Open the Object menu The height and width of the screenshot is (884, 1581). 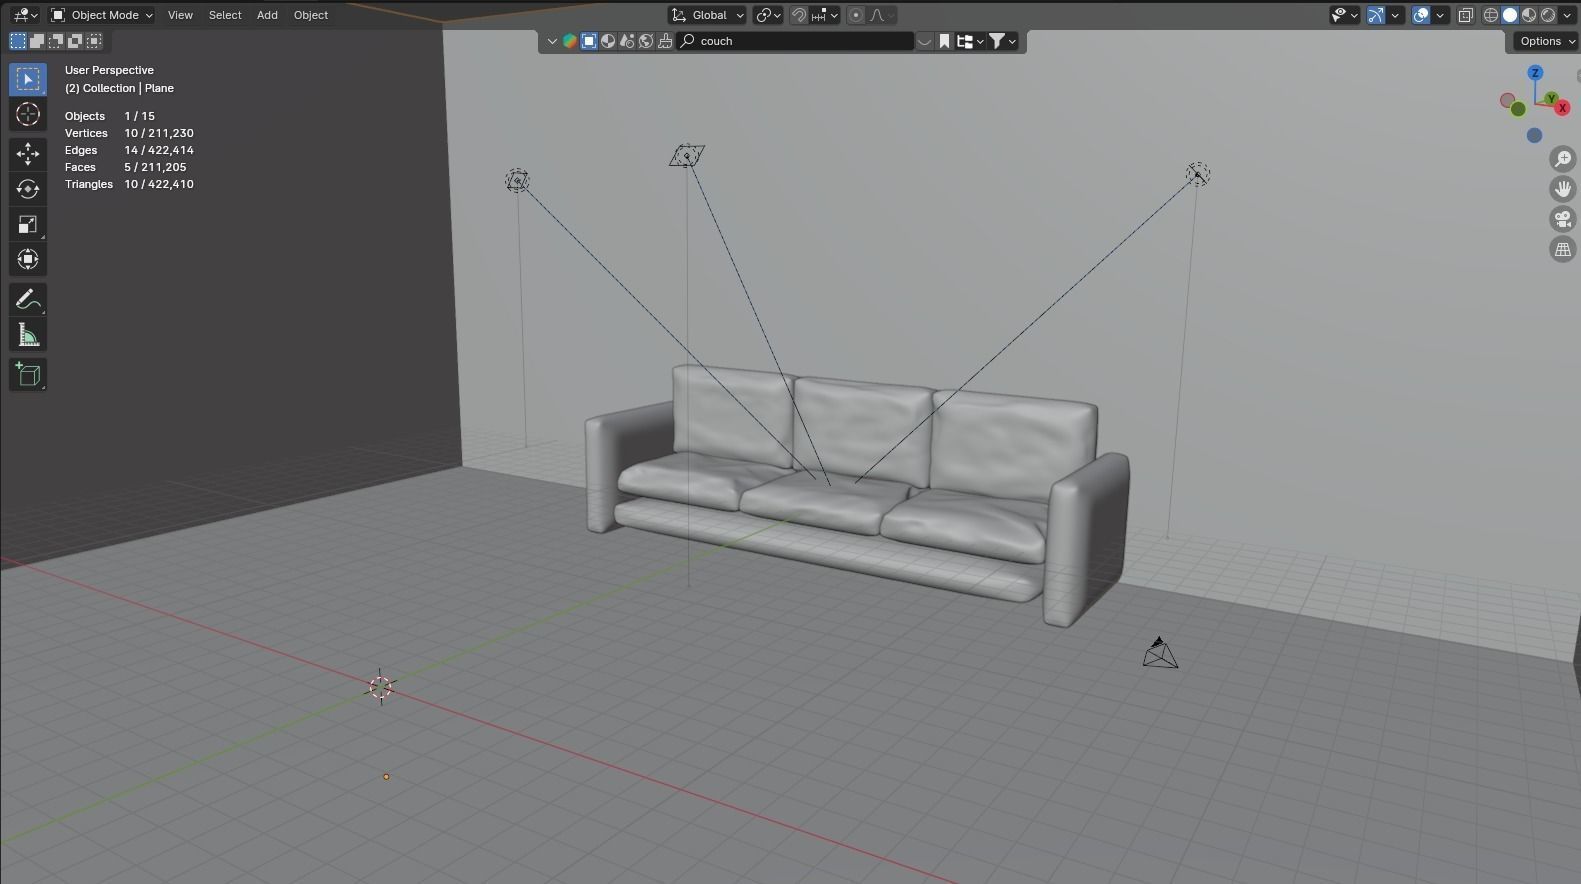coord(311,15)
